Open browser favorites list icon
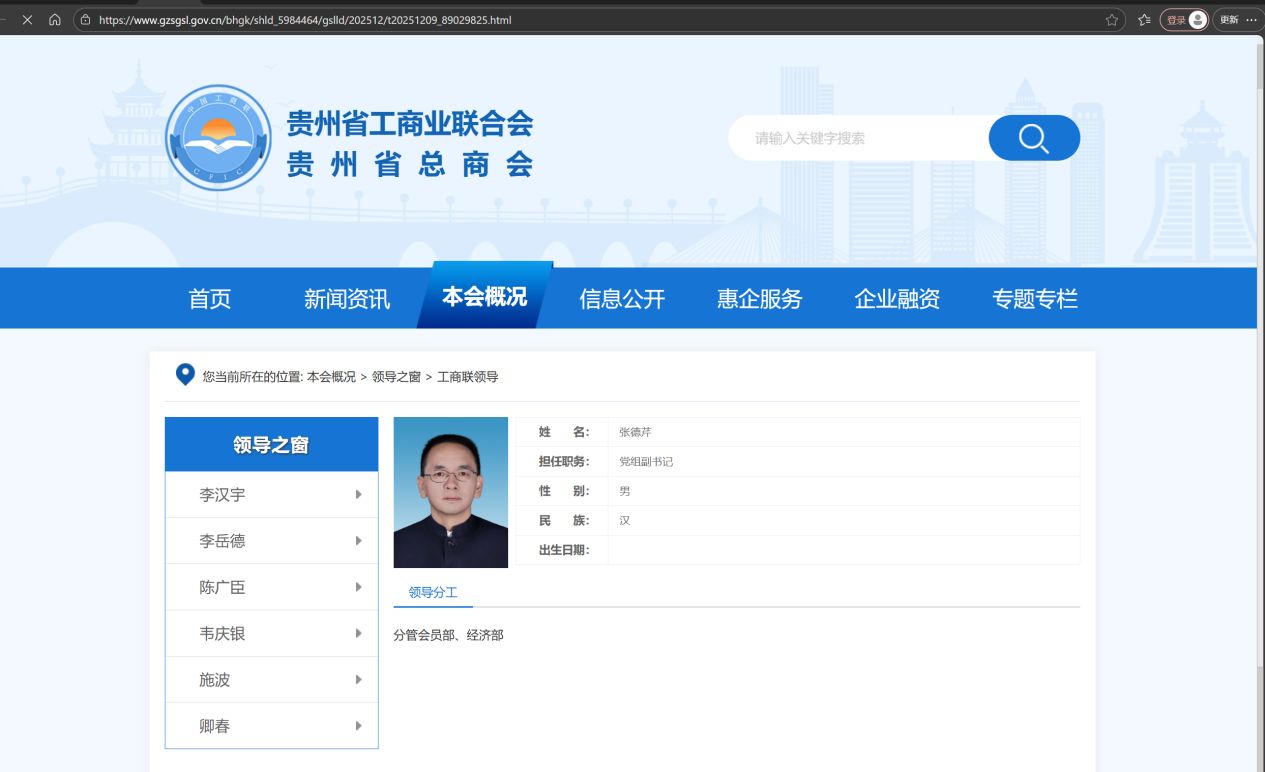 [1144, 19]
